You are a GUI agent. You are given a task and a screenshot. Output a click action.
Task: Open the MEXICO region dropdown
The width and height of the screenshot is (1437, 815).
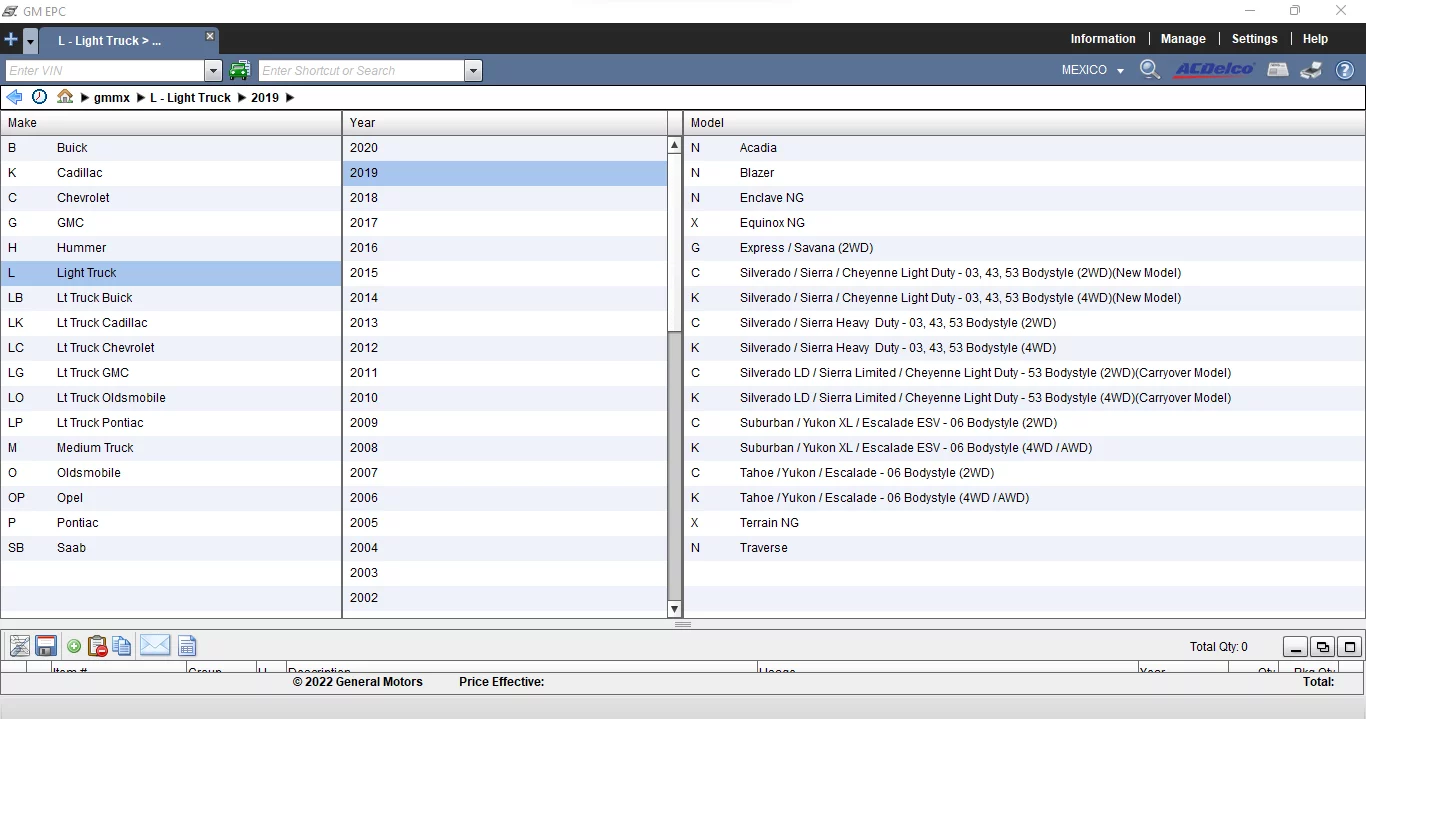[x=1092, y=70]
